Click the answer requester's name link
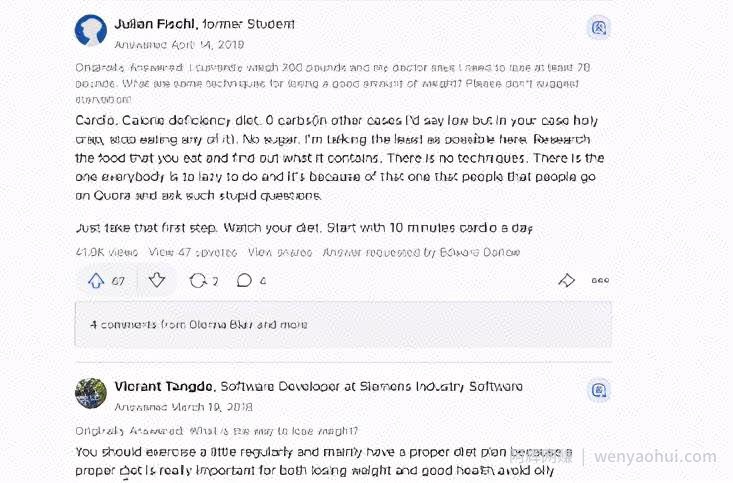The image size is (733, 483). (480, 252)
